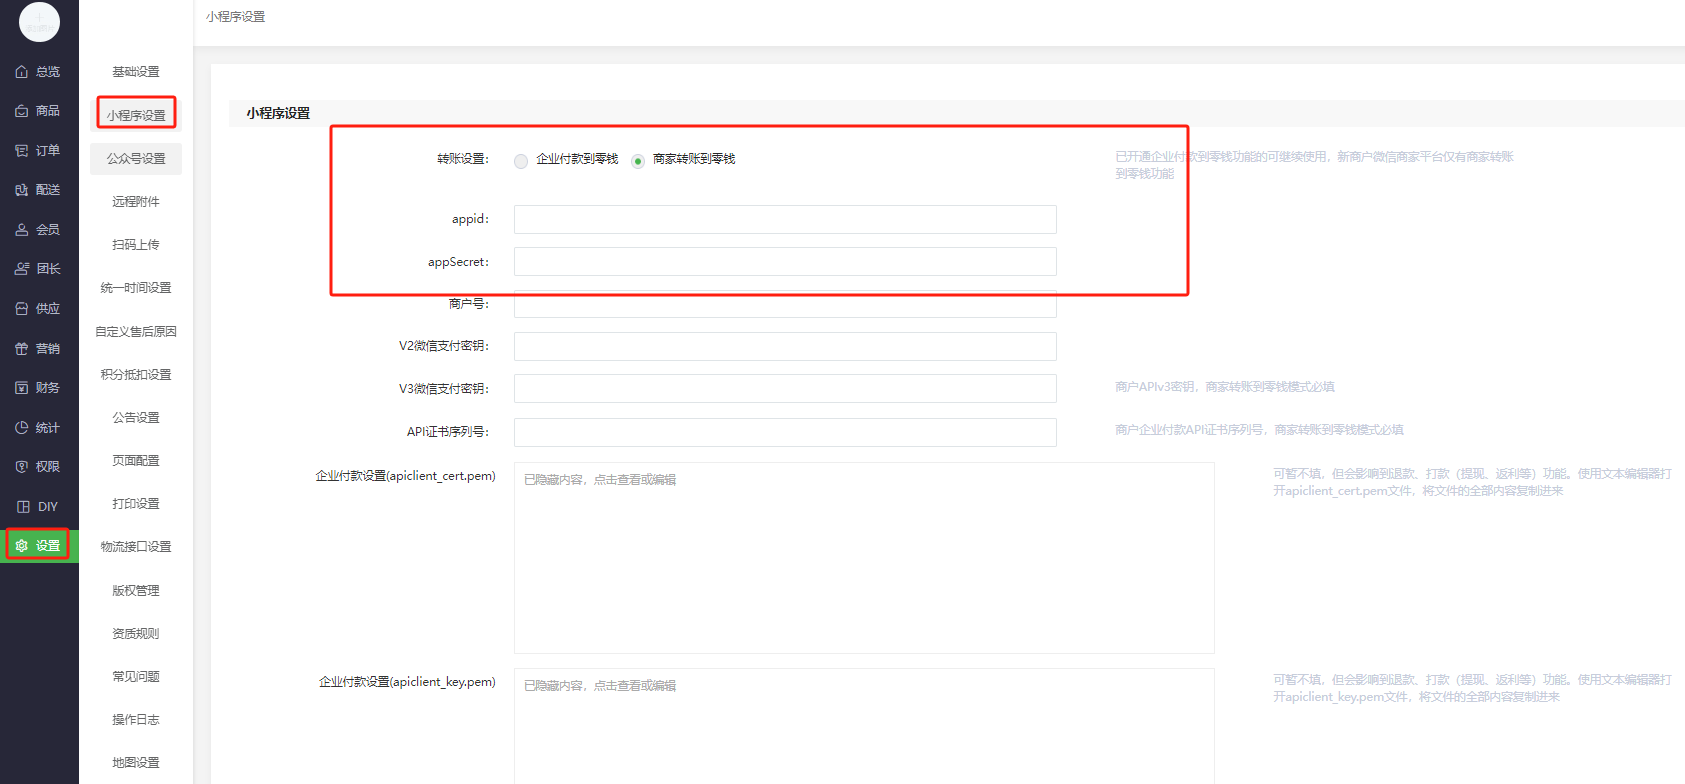Screen dimensions: 1685x784
Task: Click the apiclient_cert.pem hidden content textarea
Action: (x=864, y=558)
